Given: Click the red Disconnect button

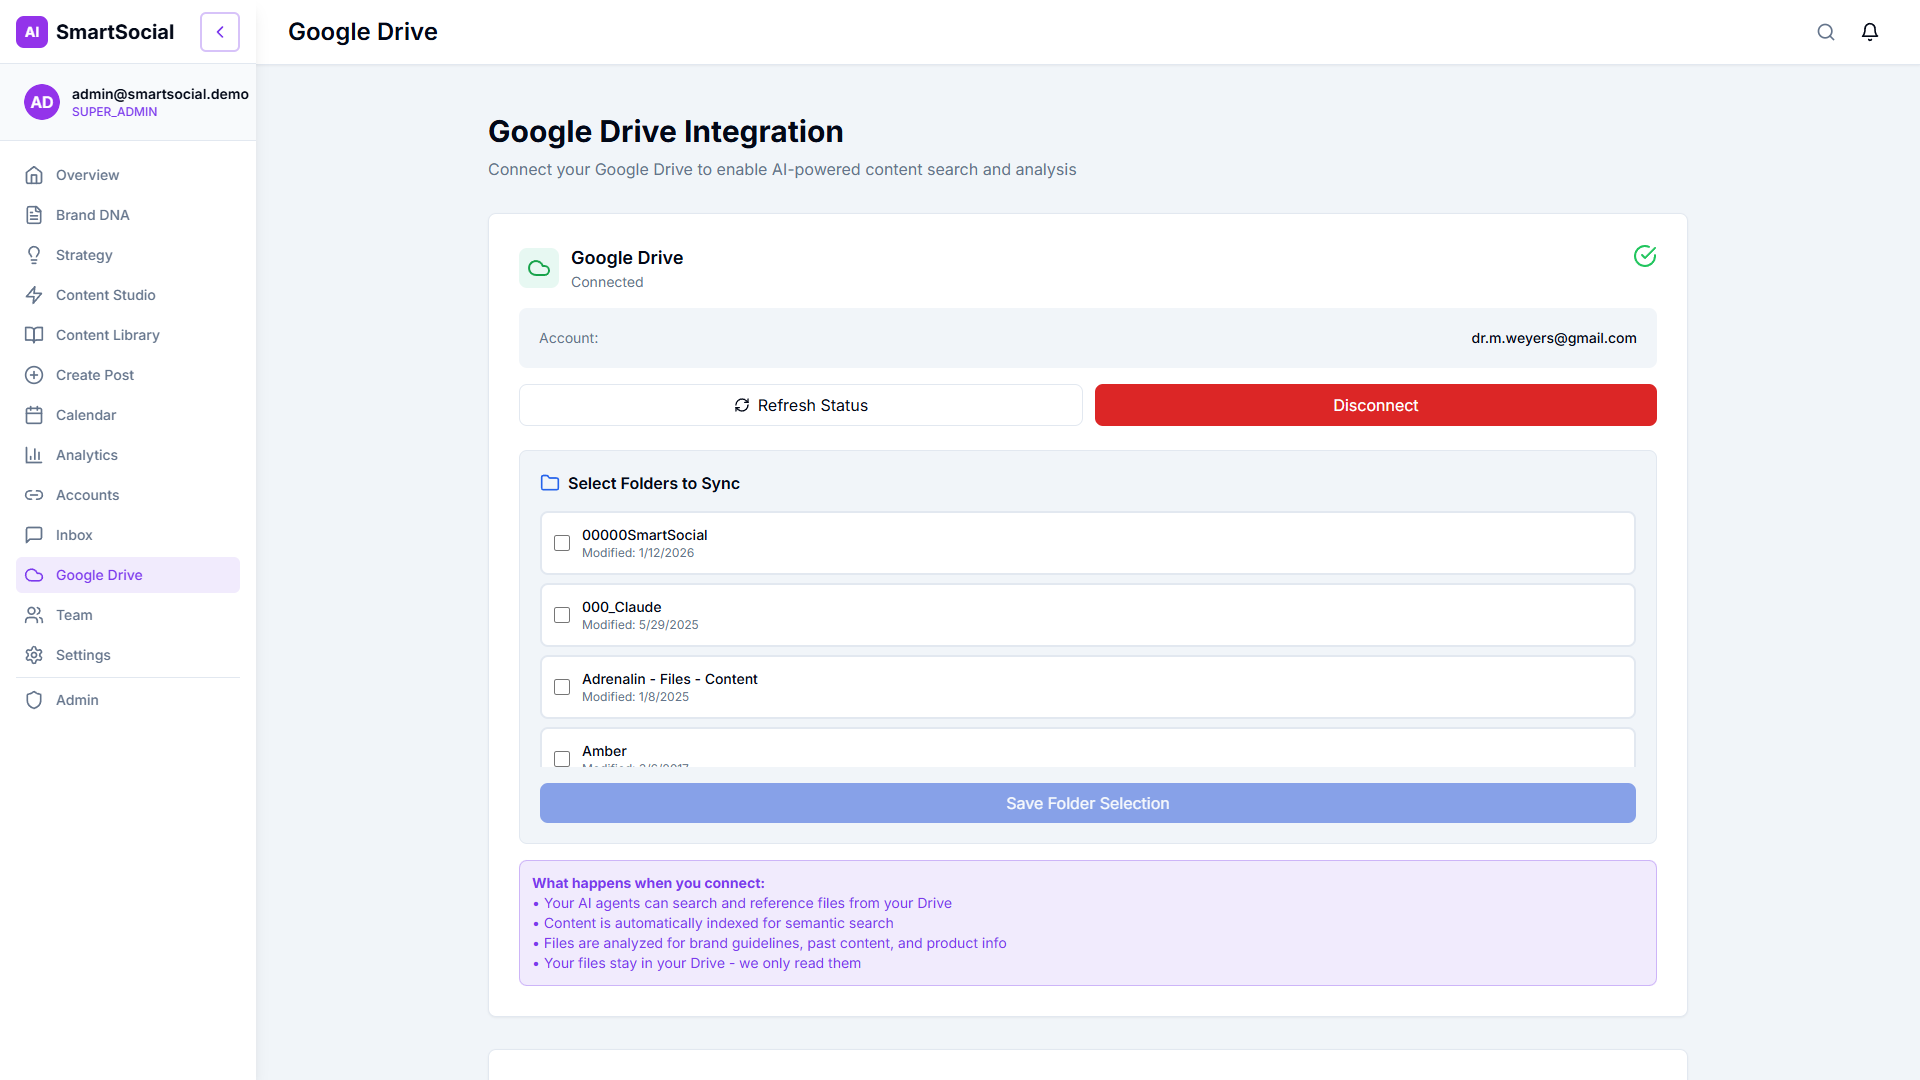Looking at the screenshot, I should [1375, 405].
